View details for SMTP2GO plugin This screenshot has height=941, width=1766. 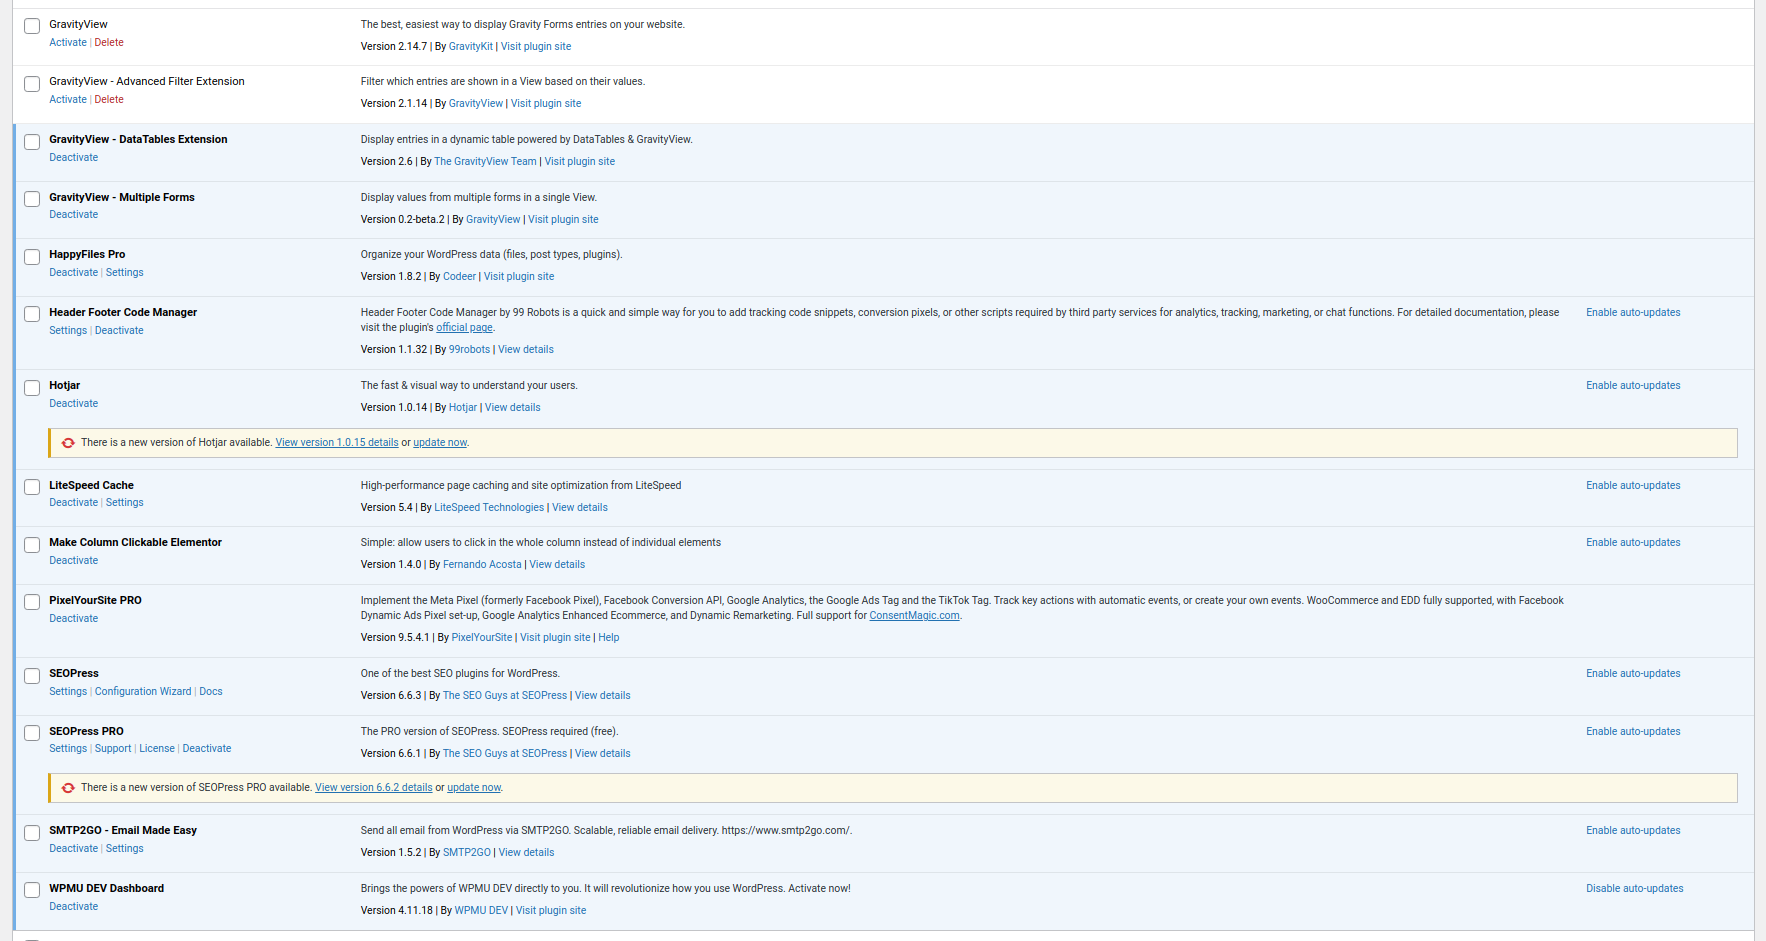526,853
